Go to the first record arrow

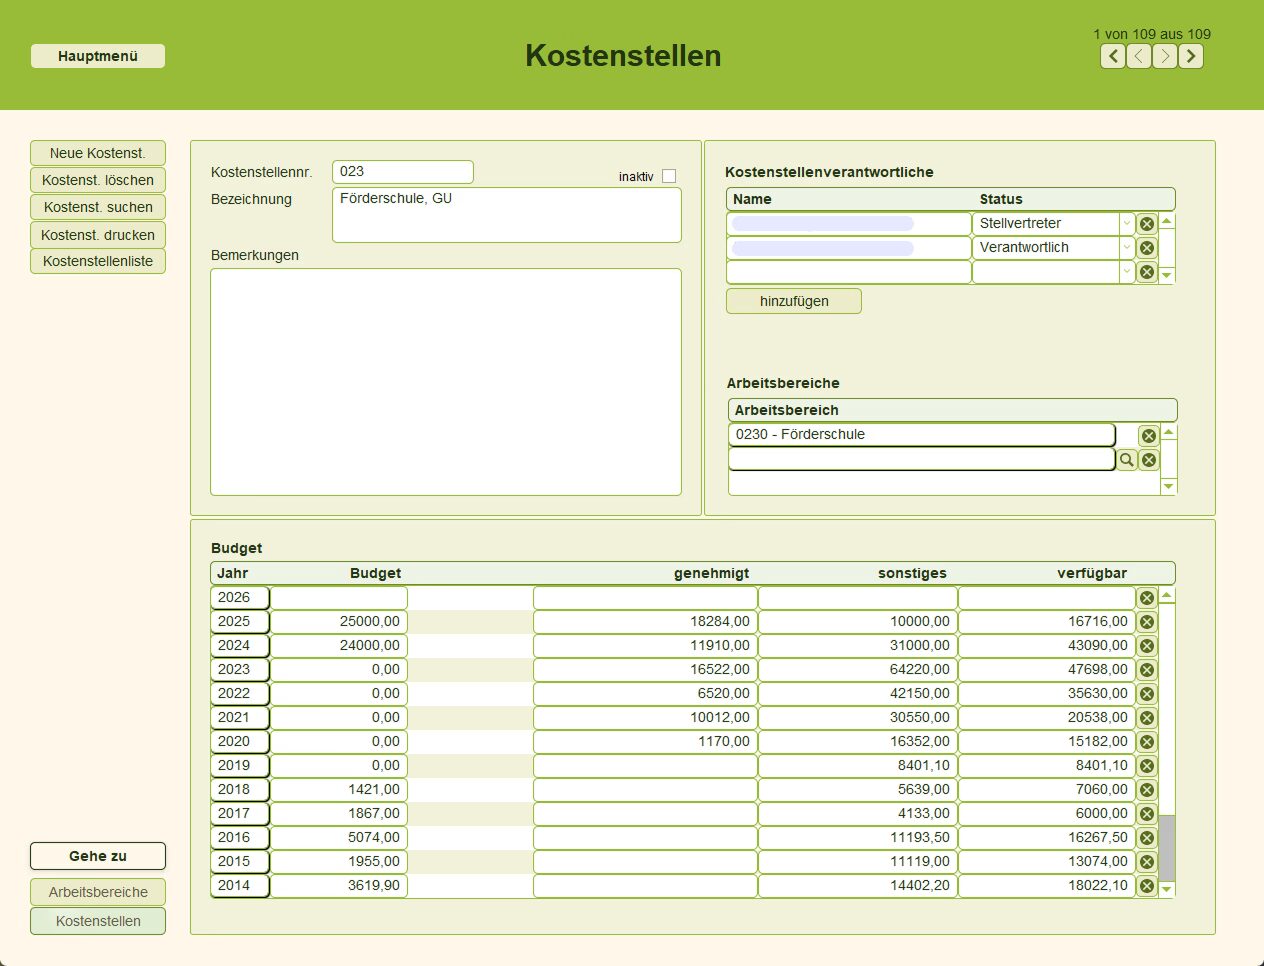(x=1113, y=56)
